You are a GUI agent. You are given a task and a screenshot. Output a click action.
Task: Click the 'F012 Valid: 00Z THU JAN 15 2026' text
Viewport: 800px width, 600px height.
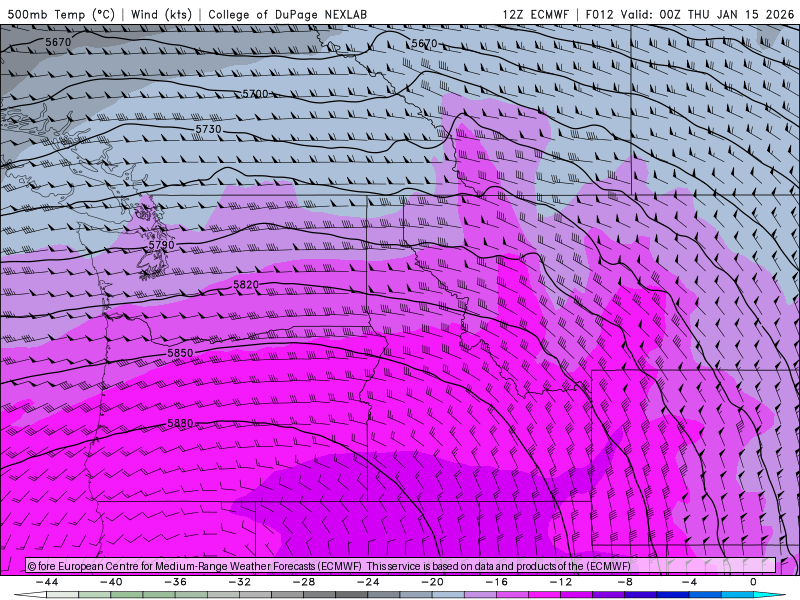(x=689, y=14)
